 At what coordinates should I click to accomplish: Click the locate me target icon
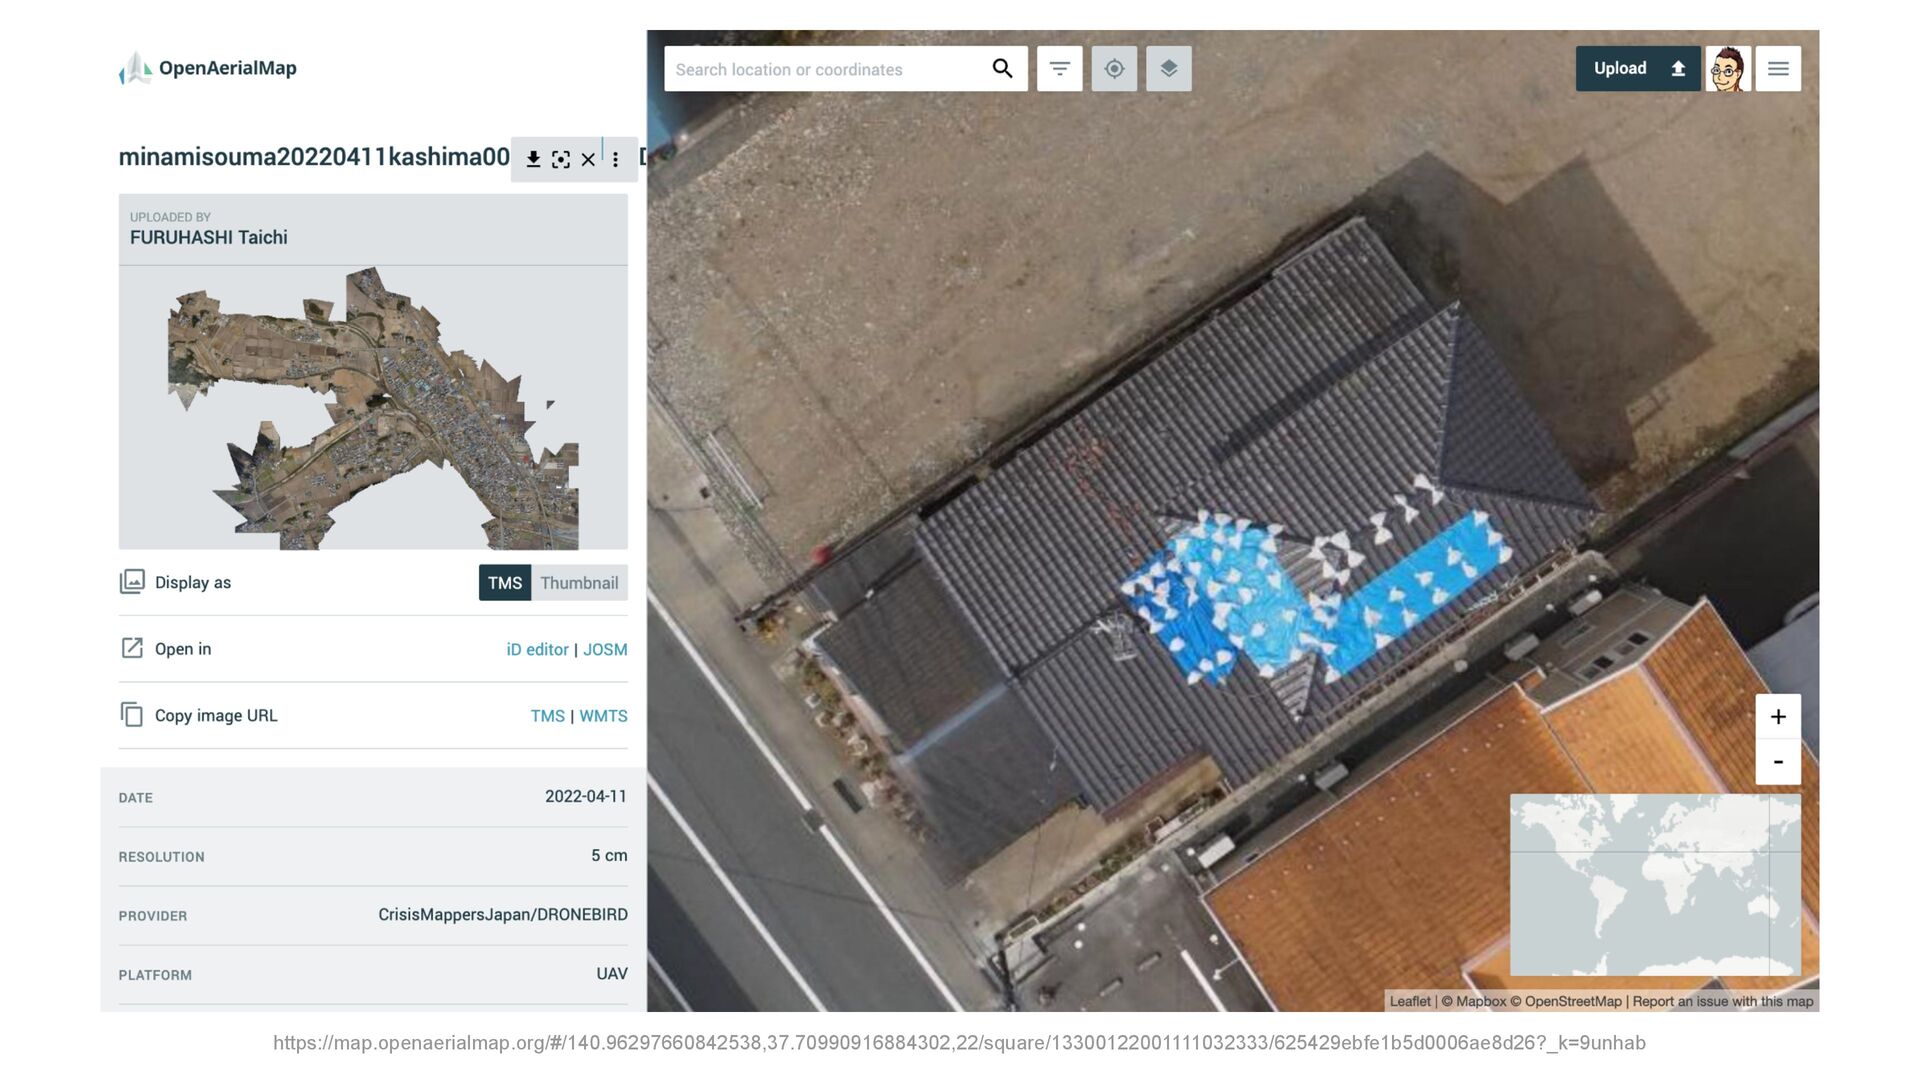[1114, 69]
